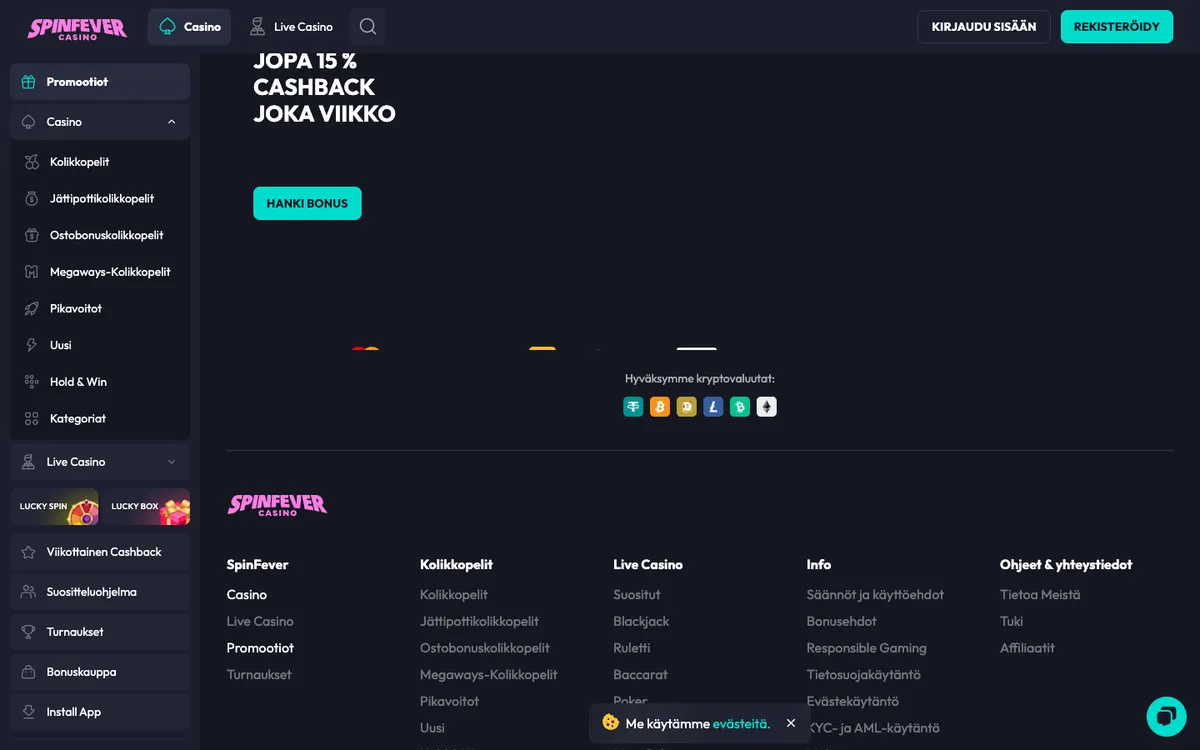This screenshot has height=750, width=1200.
Task: Click the rocket icon beside Pikavoitot
Action: click(x=31, y=309)
